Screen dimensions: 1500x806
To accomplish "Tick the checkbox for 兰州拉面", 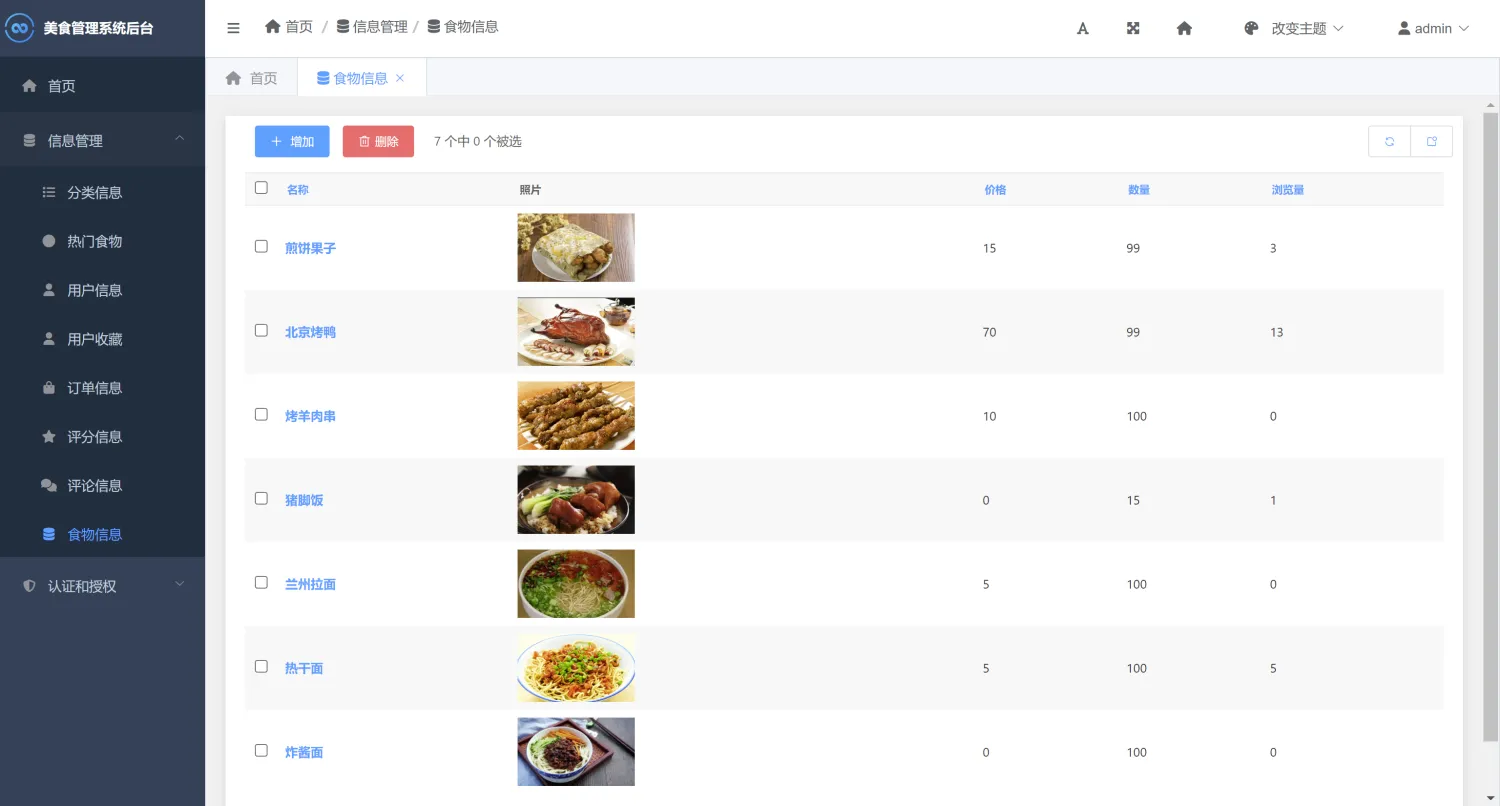I will pos(261,582).
